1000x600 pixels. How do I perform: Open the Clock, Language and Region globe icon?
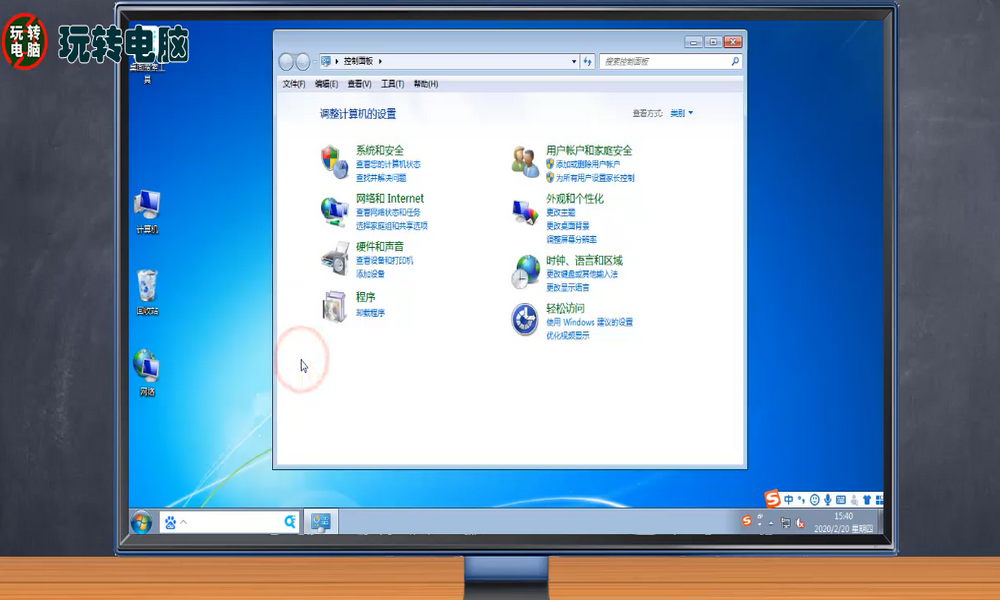[526, 272]
